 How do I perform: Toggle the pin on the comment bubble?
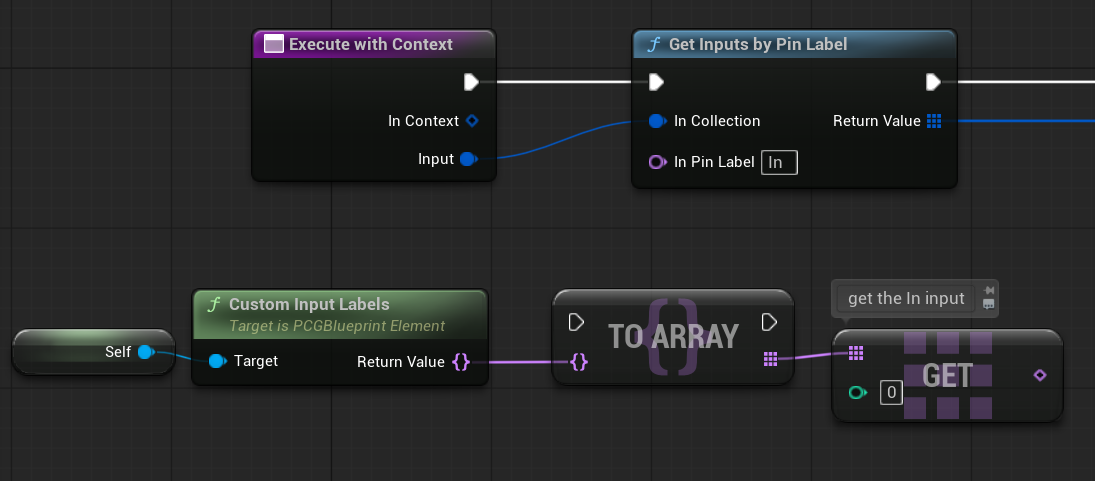click(x=989, y=291)
